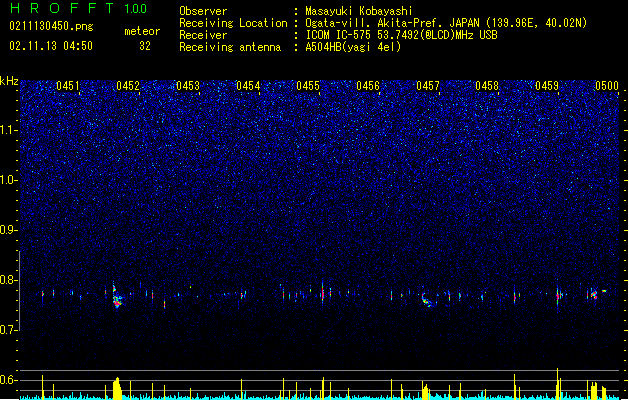Click the tallest yellow power spike near 0459
629x400 pixels.
point(557,384)
